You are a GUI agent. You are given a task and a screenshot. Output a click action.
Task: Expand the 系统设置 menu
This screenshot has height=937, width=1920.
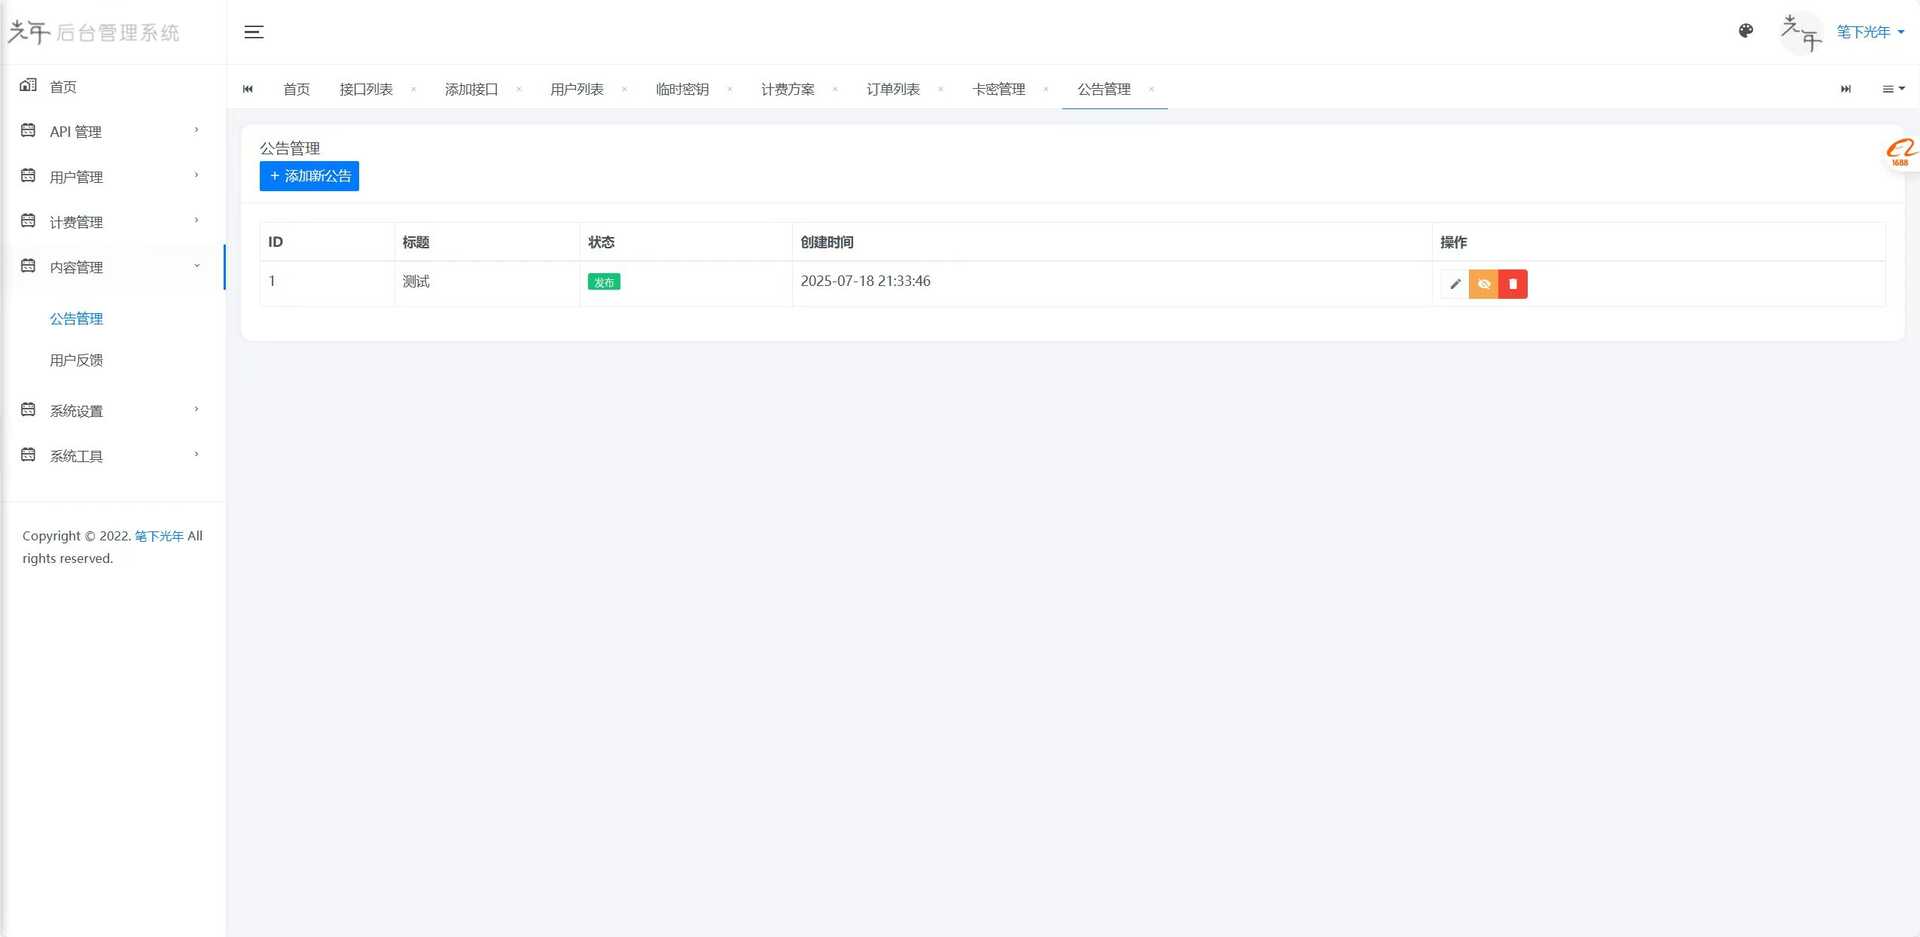pos(76,410)
